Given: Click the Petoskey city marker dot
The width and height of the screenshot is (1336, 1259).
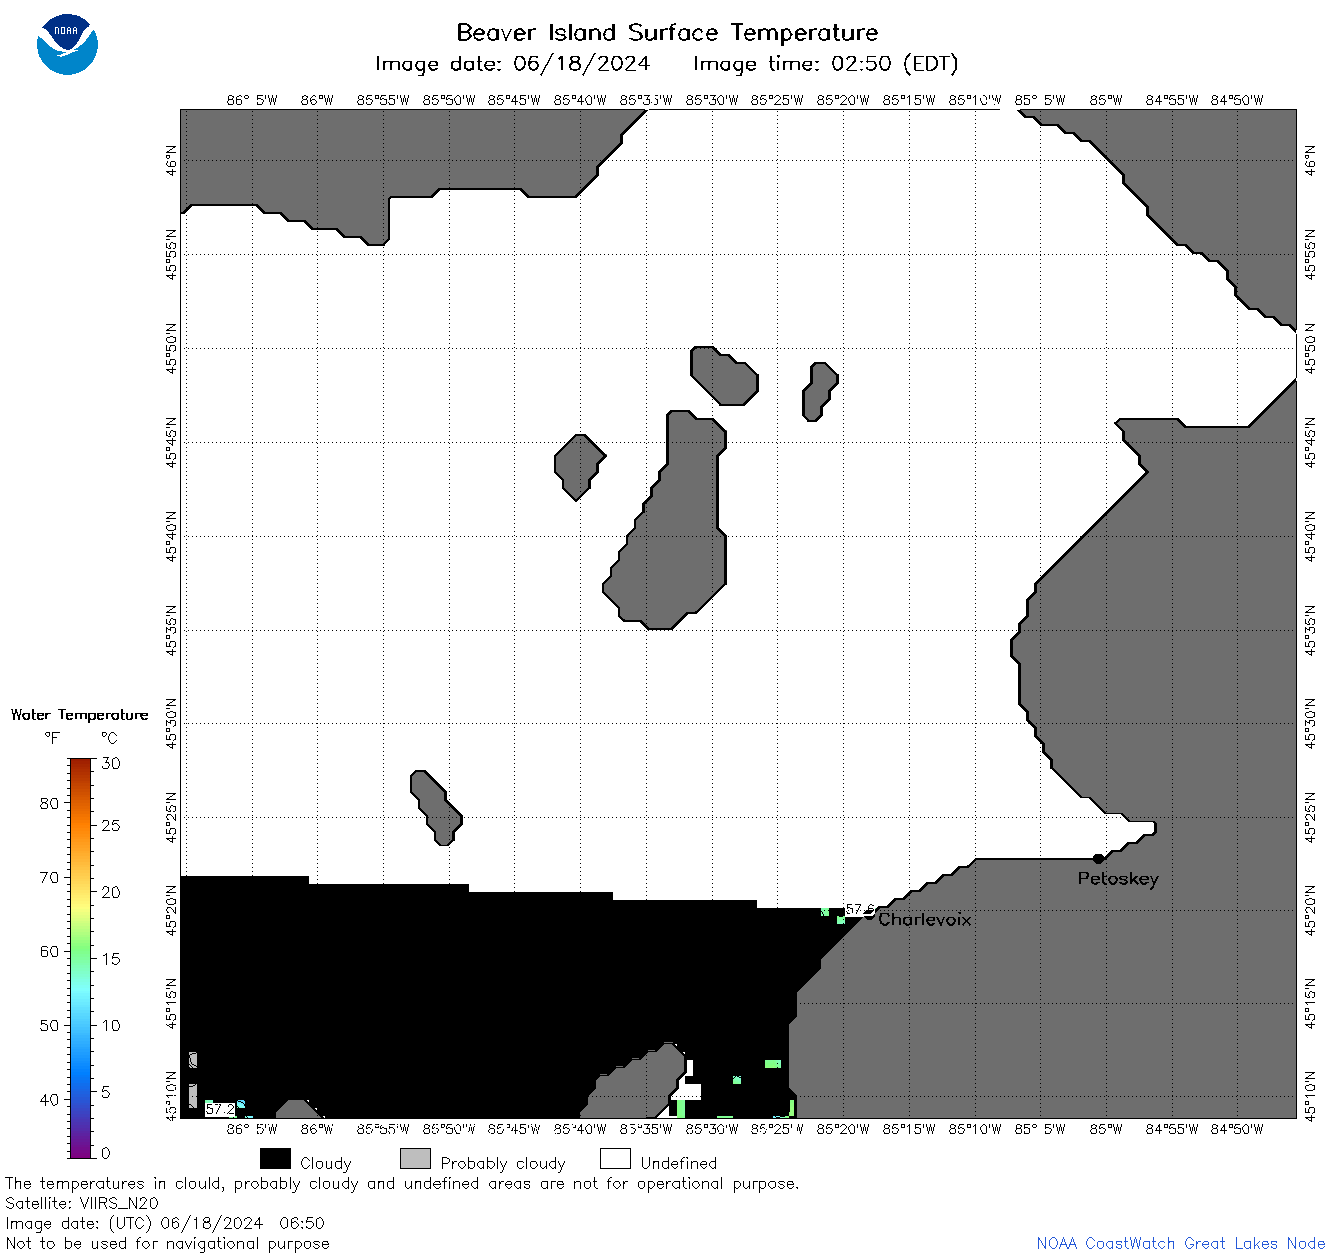Looking at the screenshot, I should [x=1098, y=858].
